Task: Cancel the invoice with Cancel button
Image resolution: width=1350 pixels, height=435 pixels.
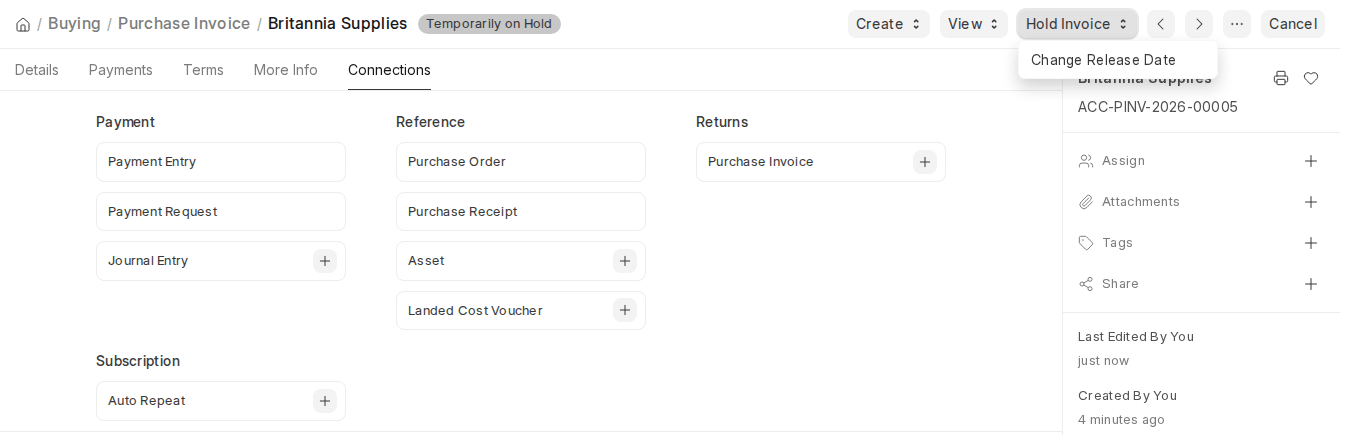Action: tap(1293, 24)
